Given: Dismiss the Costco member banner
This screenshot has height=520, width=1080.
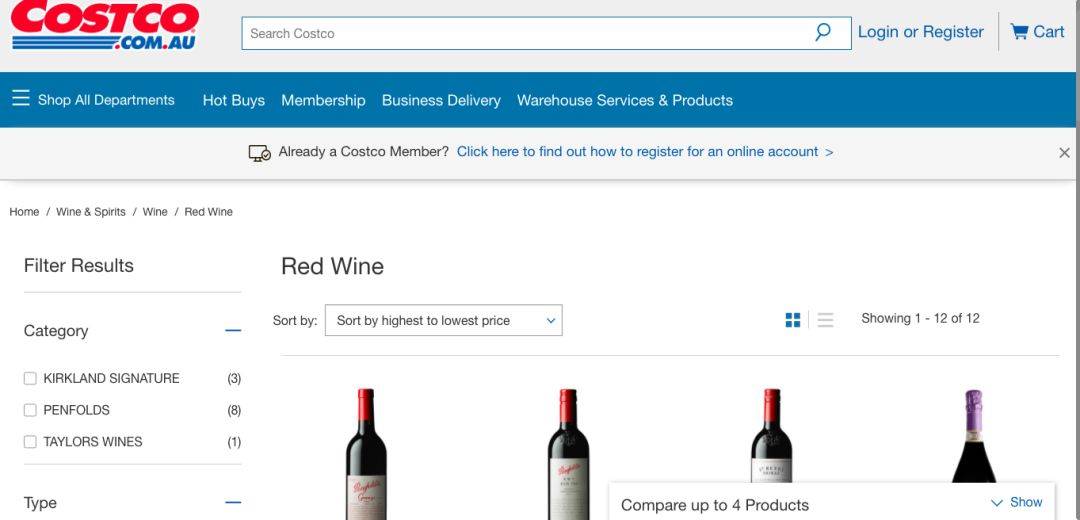Looking at the screenshot, I should [1064, 153].
